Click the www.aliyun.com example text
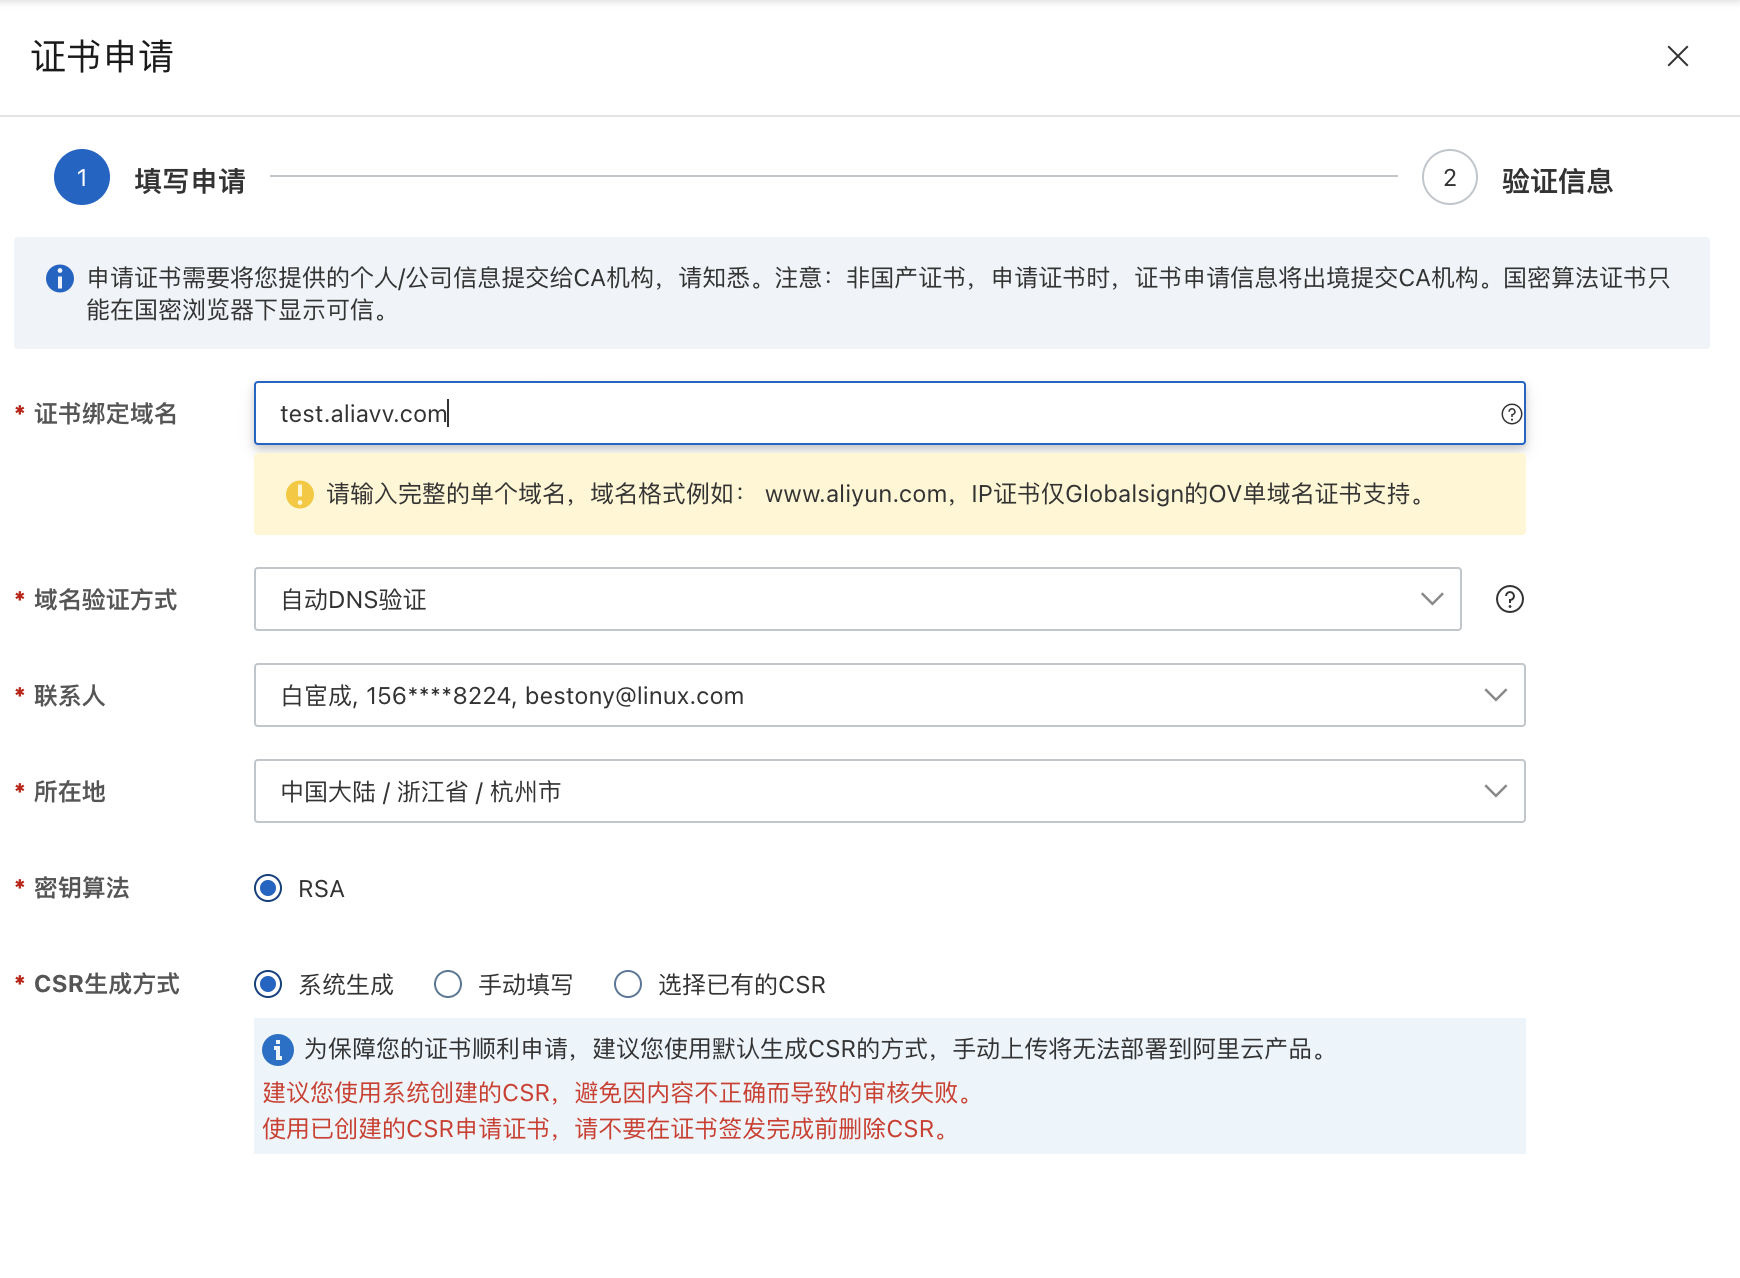 point(855,494)
